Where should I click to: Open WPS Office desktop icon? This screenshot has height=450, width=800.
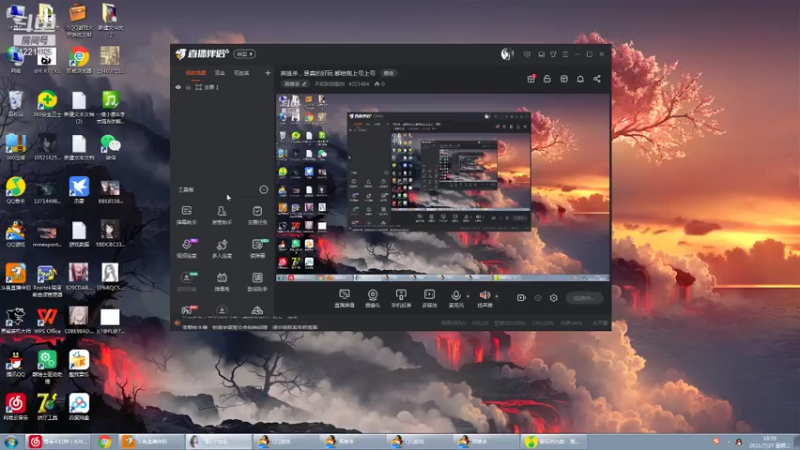point(47,321)
